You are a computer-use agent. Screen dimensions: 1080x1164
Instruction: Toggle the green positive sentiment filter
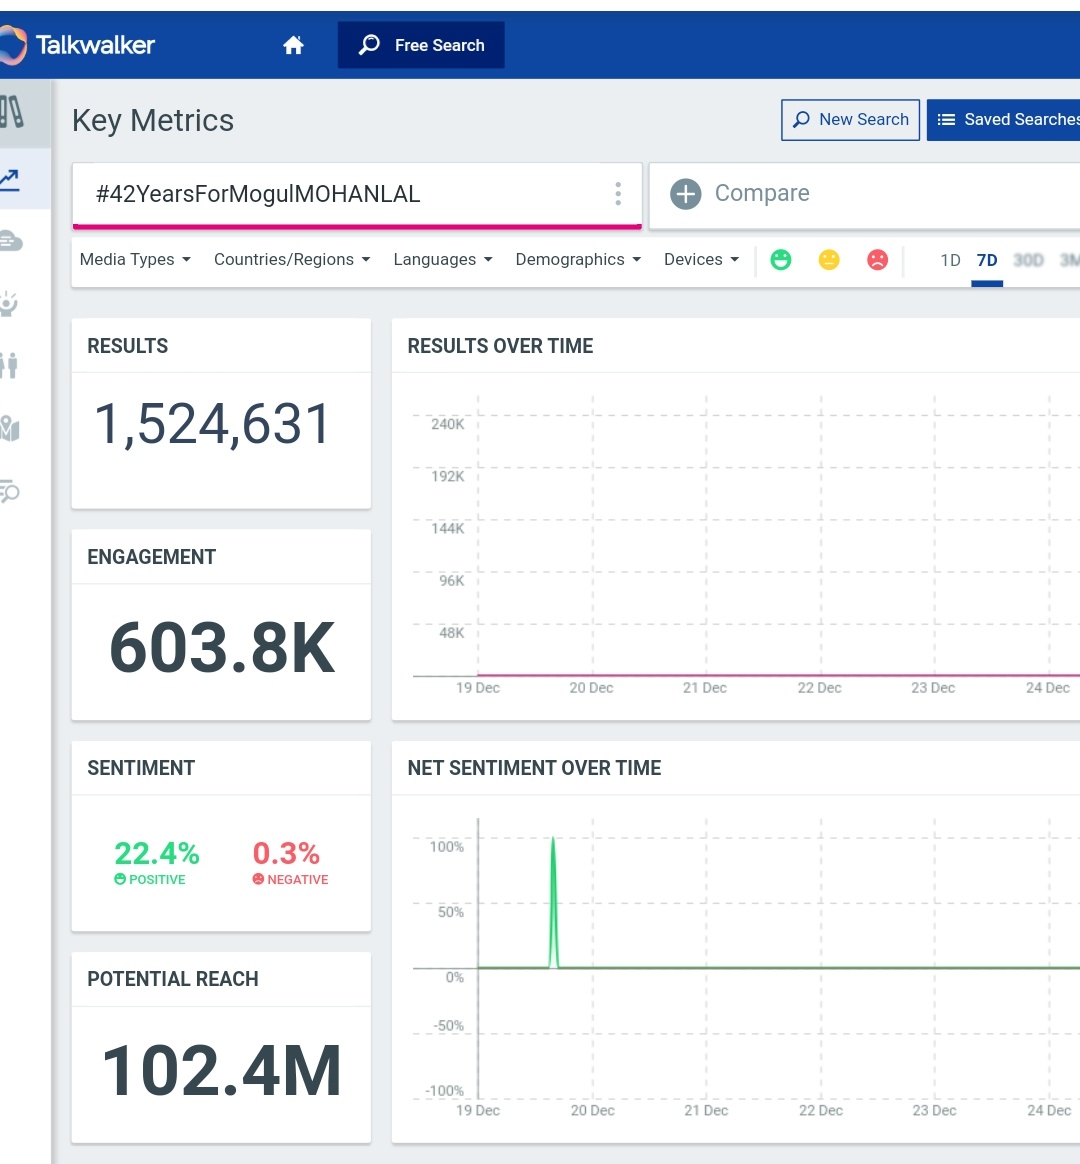[781, 260]
